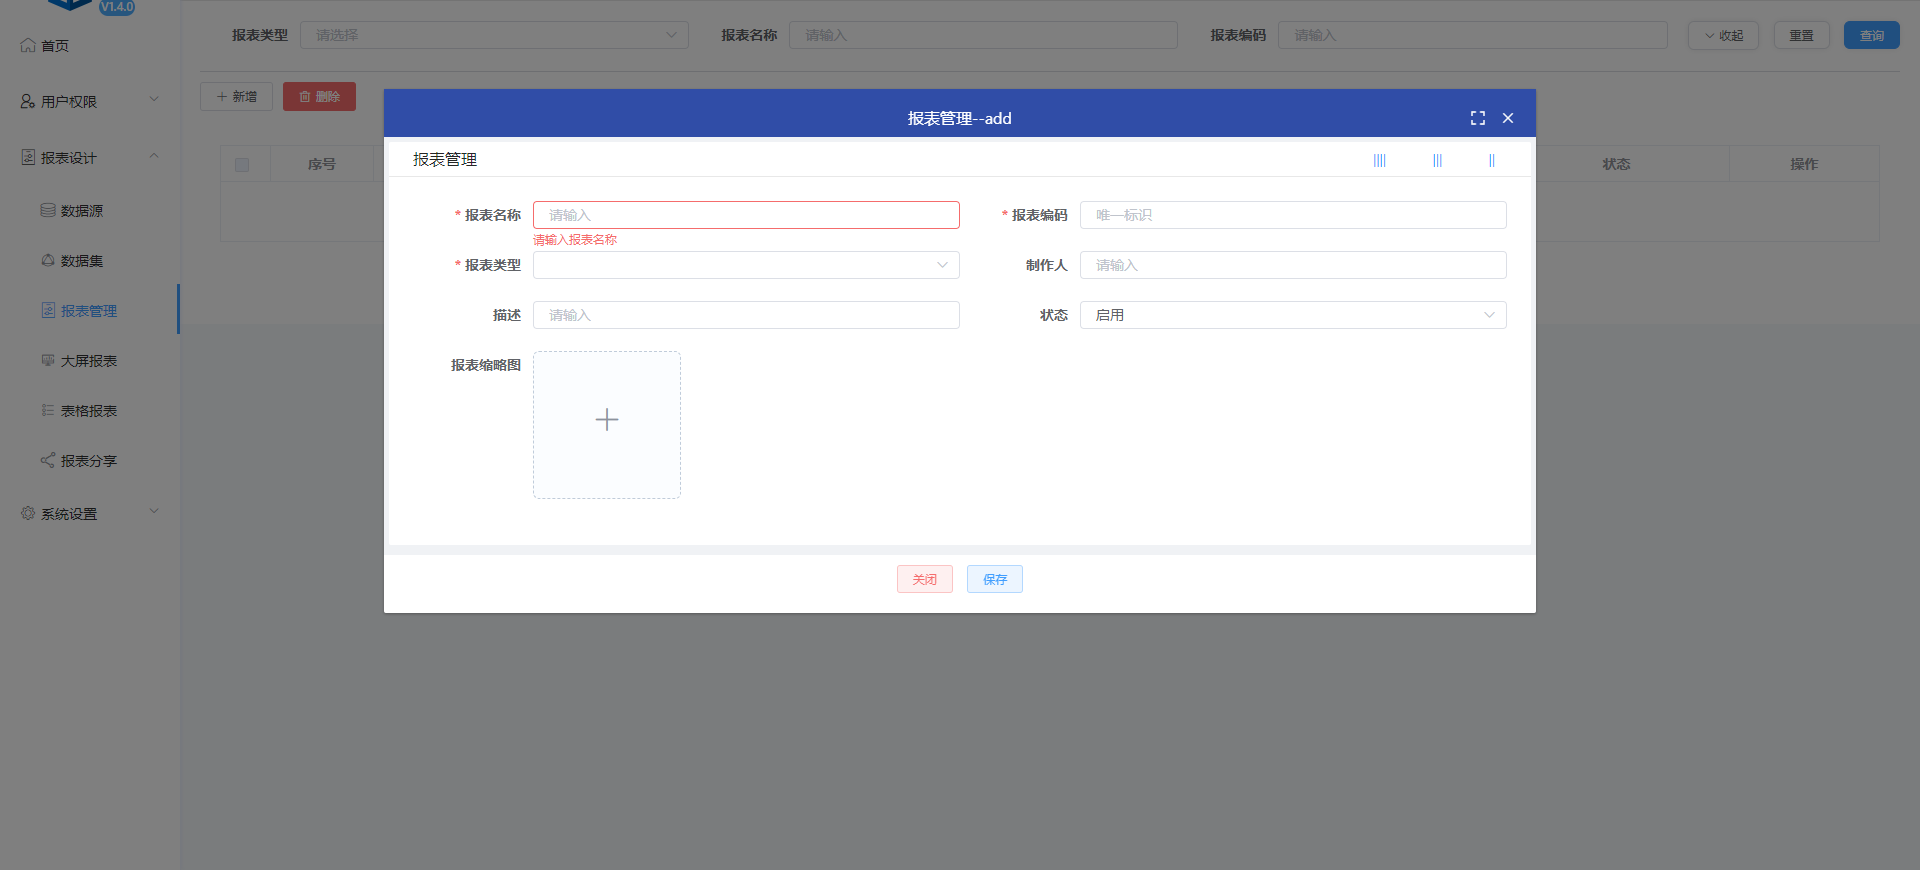Click the 关闭 button in dialog
The height and width of the screenshot is (870, 1920).
(925, 579)
